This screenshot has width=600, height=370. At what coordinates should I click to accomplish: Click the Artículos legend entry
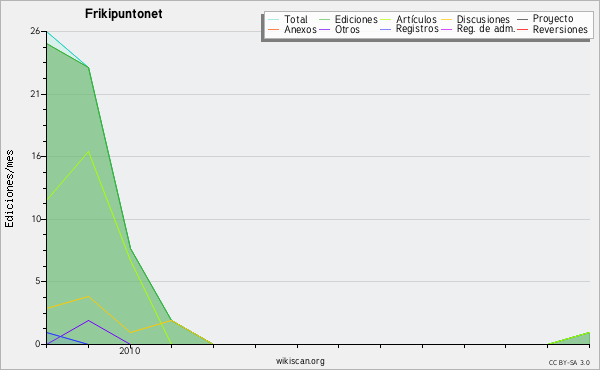click(408, 19)
